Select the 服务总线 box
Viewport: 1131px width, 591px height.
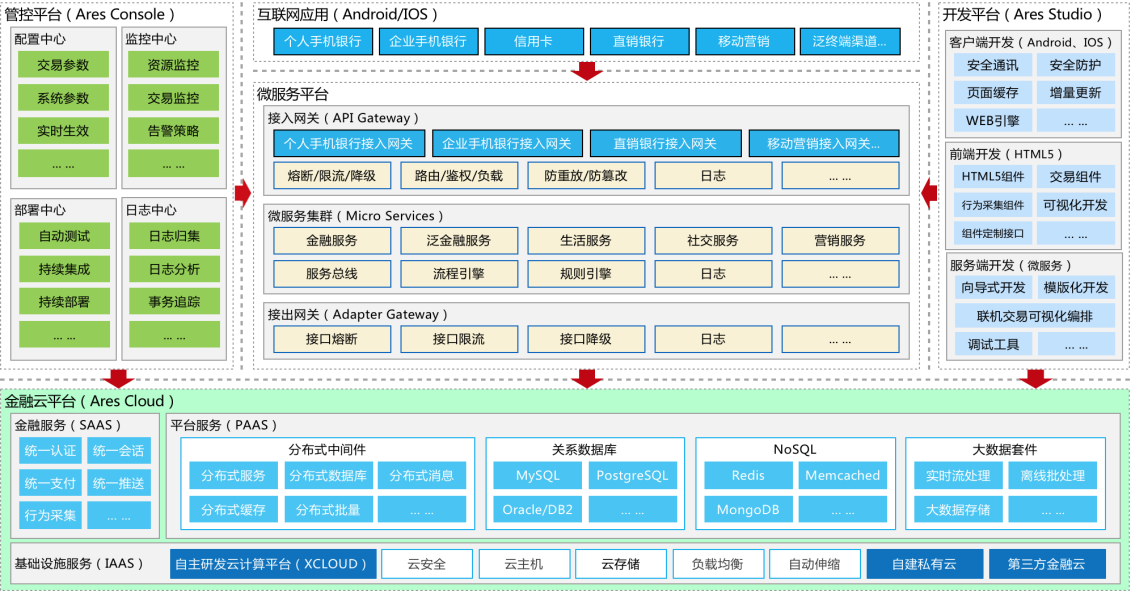332,273
